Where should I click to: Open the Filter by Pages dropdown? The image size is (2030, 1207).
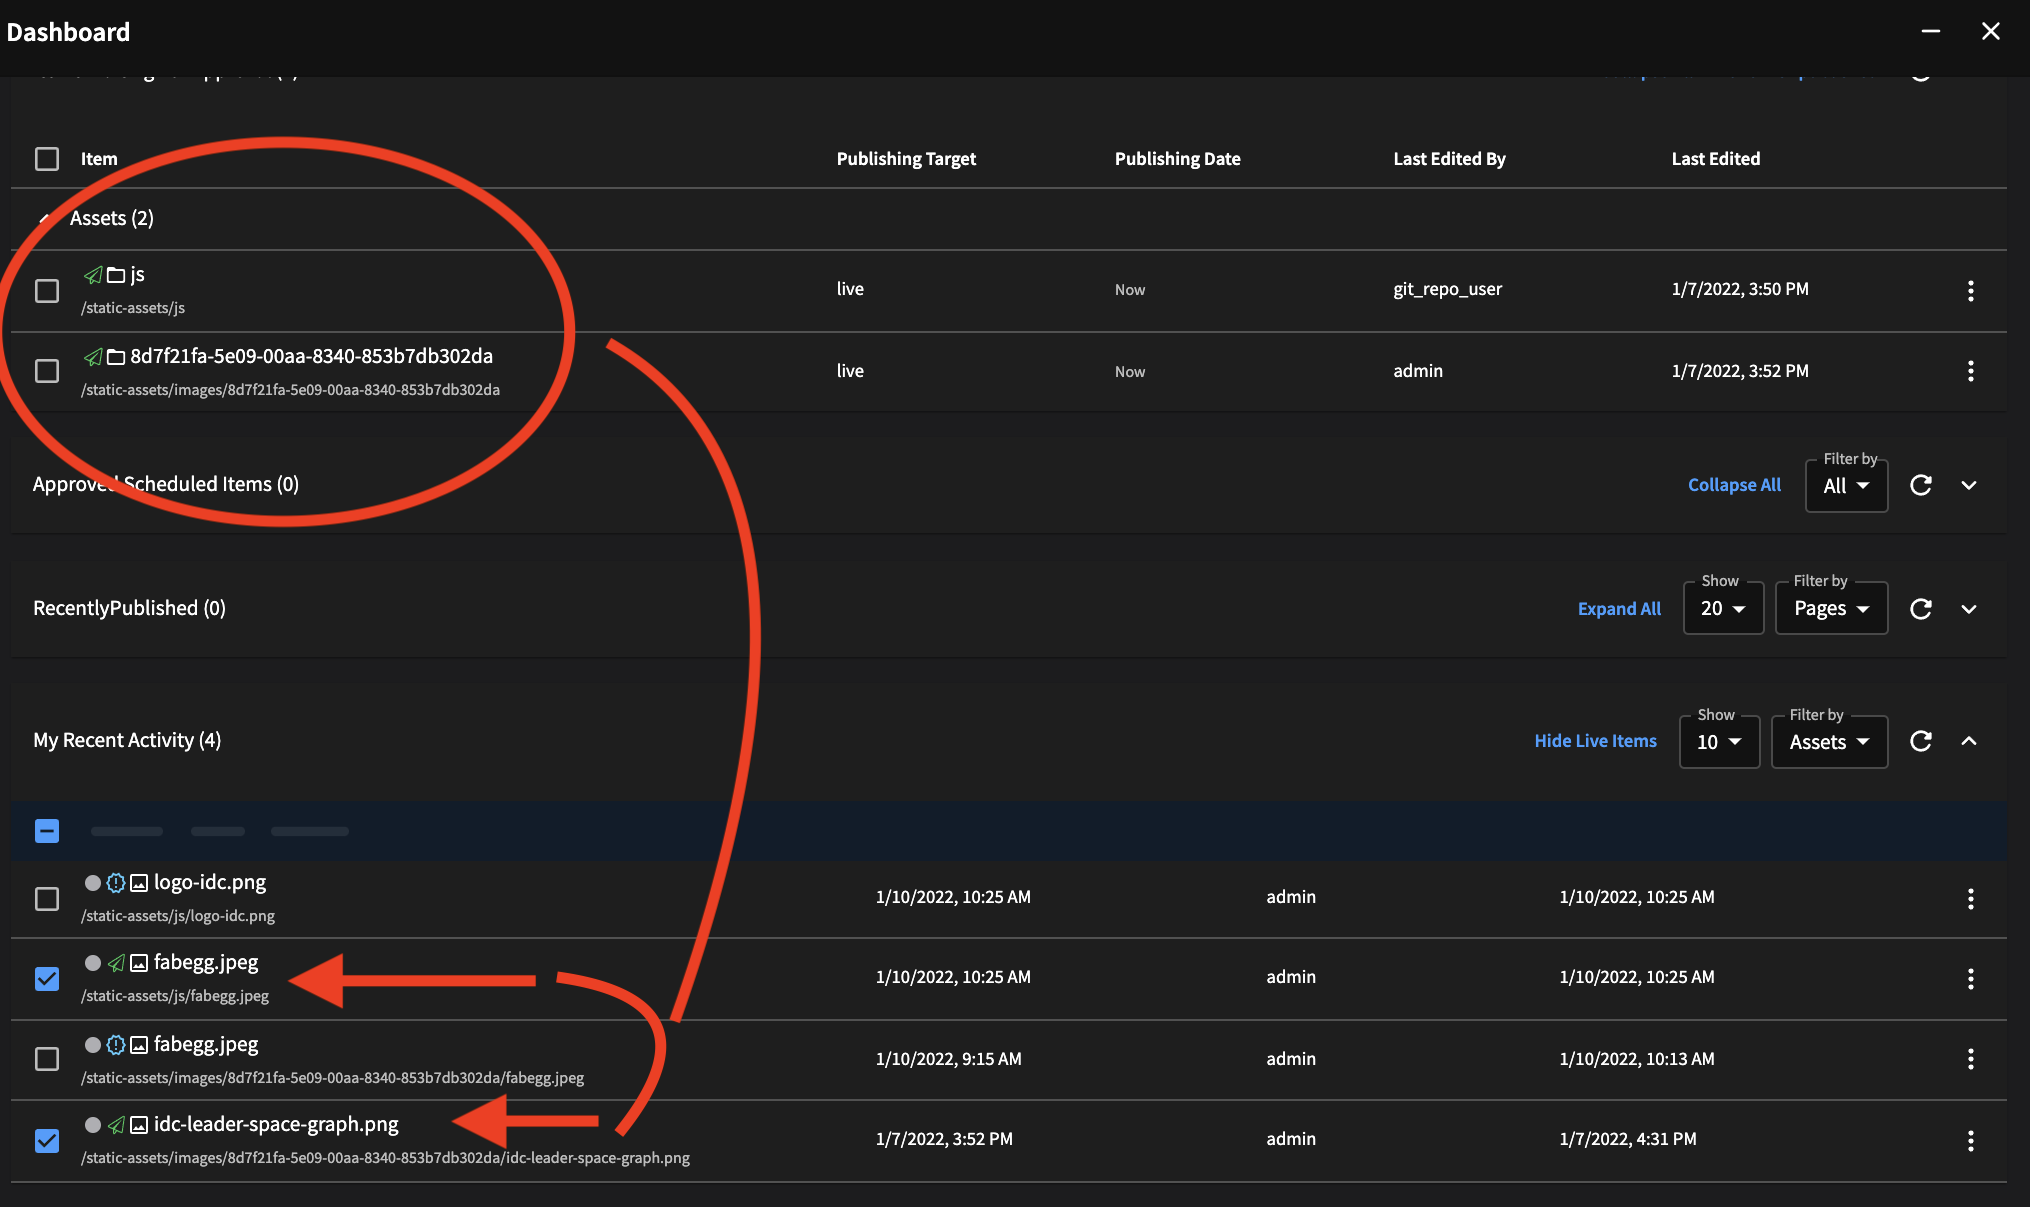pyautogui.click(x=1830, y=608)
